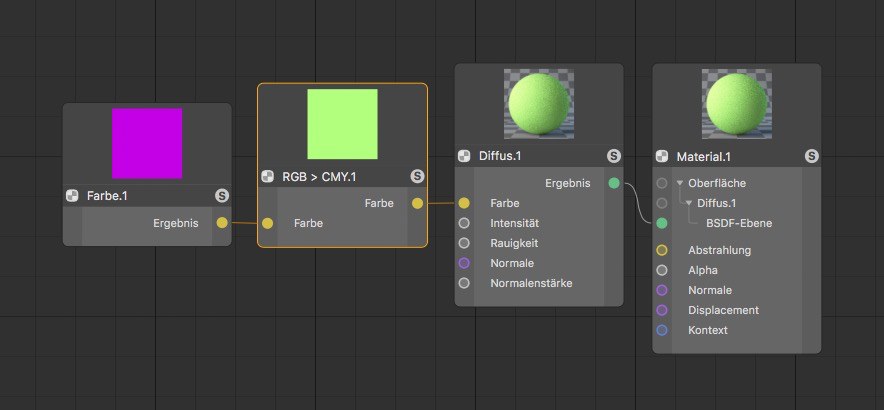Click the Kontext input port of Material.1
884x410 pixels.
pos(662,330)
